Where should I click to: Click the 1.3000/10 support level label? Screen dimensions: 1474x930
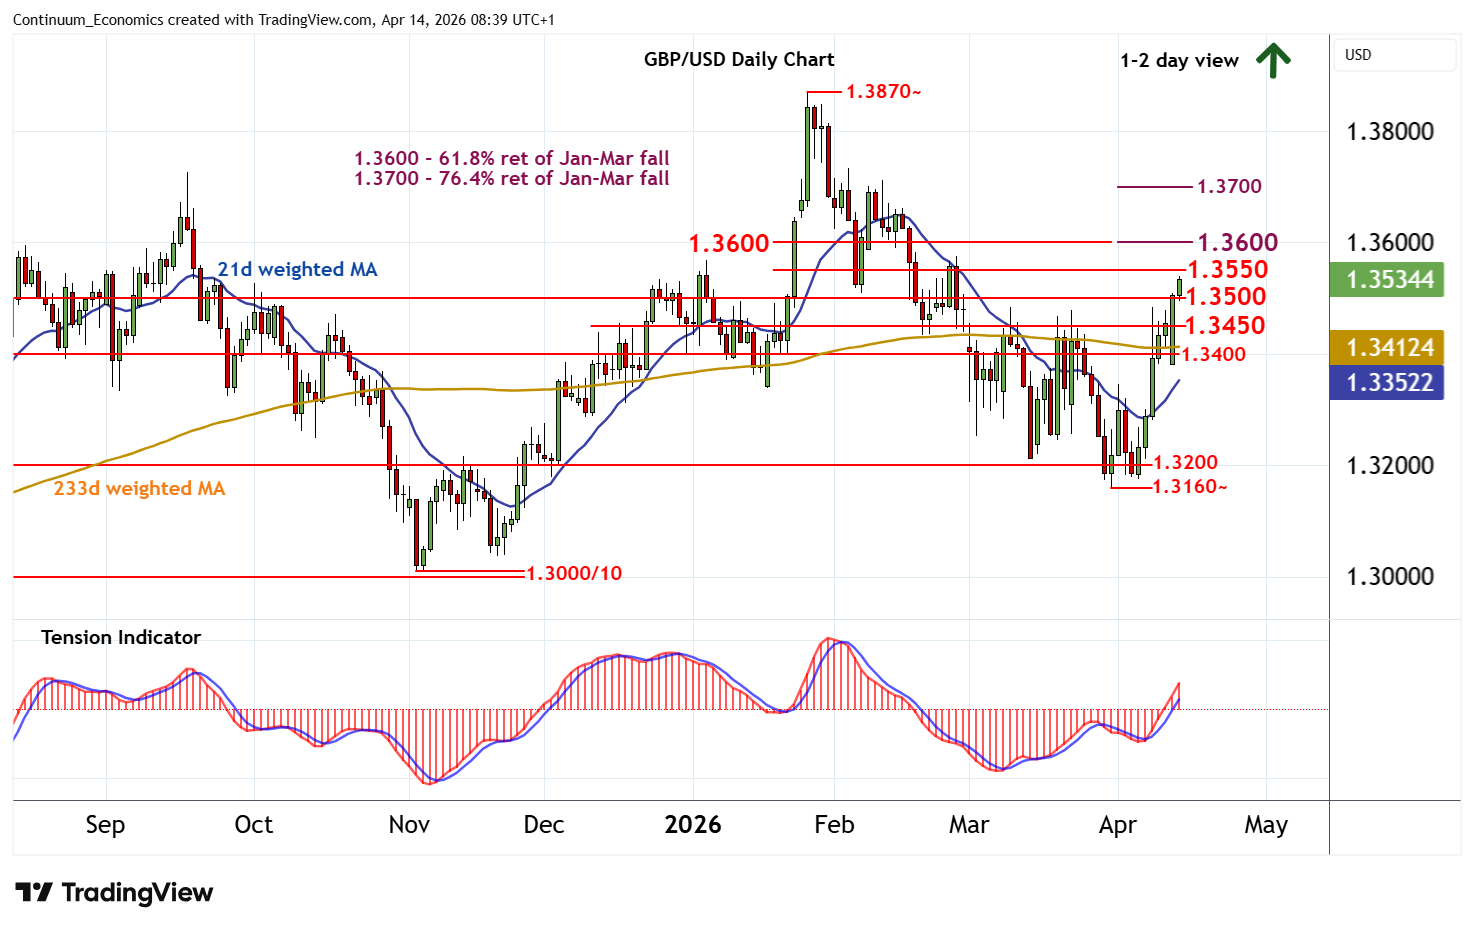(573, 574)
